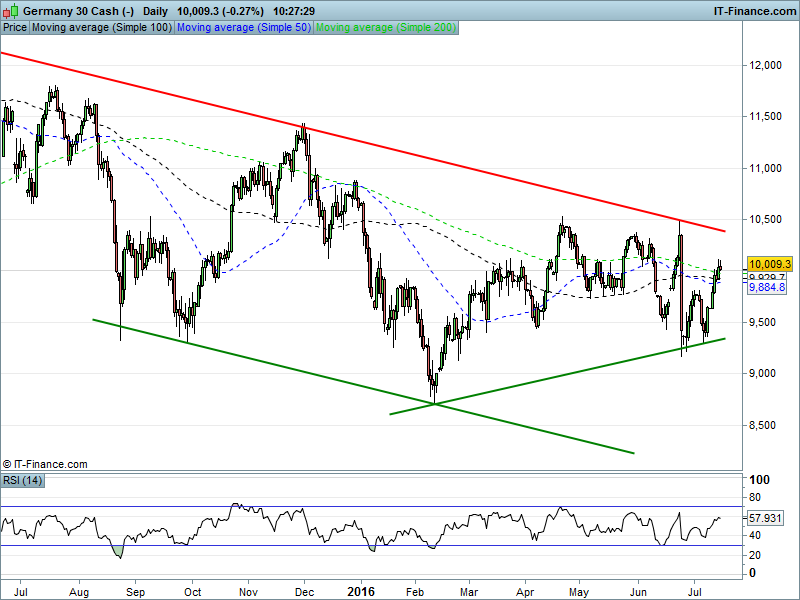Click the 11,500 price axis label
This screenshot has height=600, width=800.
(x=765, y=116)
